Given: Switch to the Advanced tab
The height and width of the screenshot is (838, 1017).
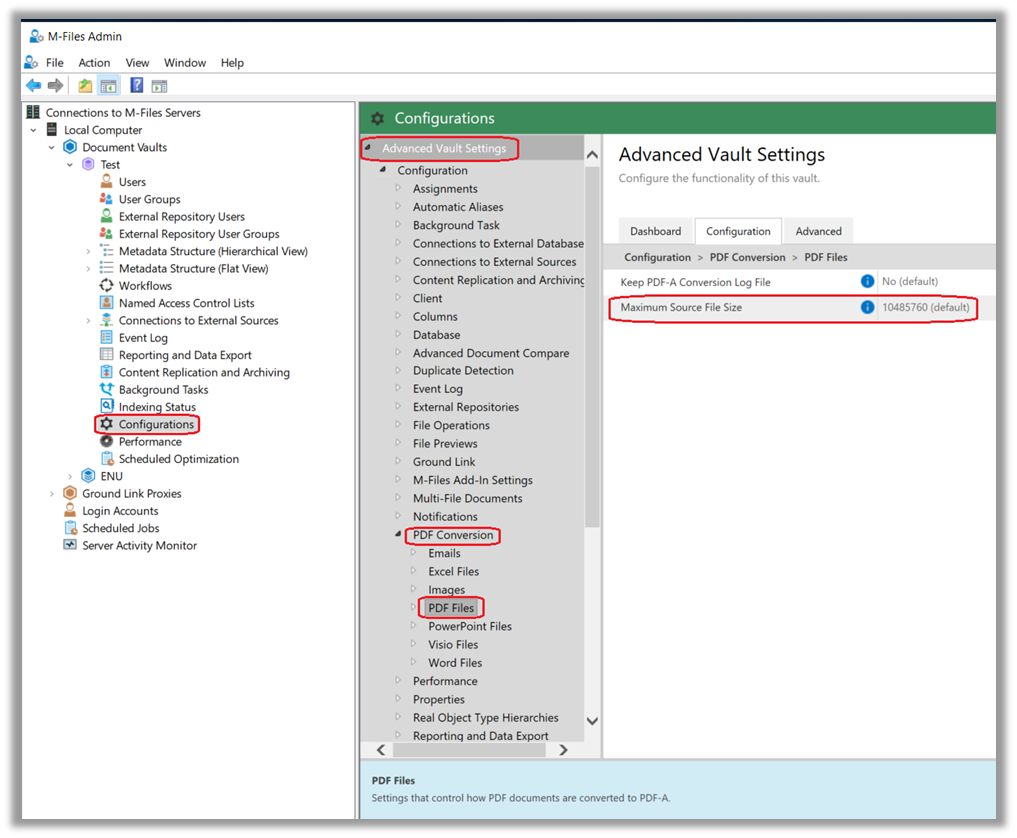Looking at the screenshot, I should click(x=819, y=231).
